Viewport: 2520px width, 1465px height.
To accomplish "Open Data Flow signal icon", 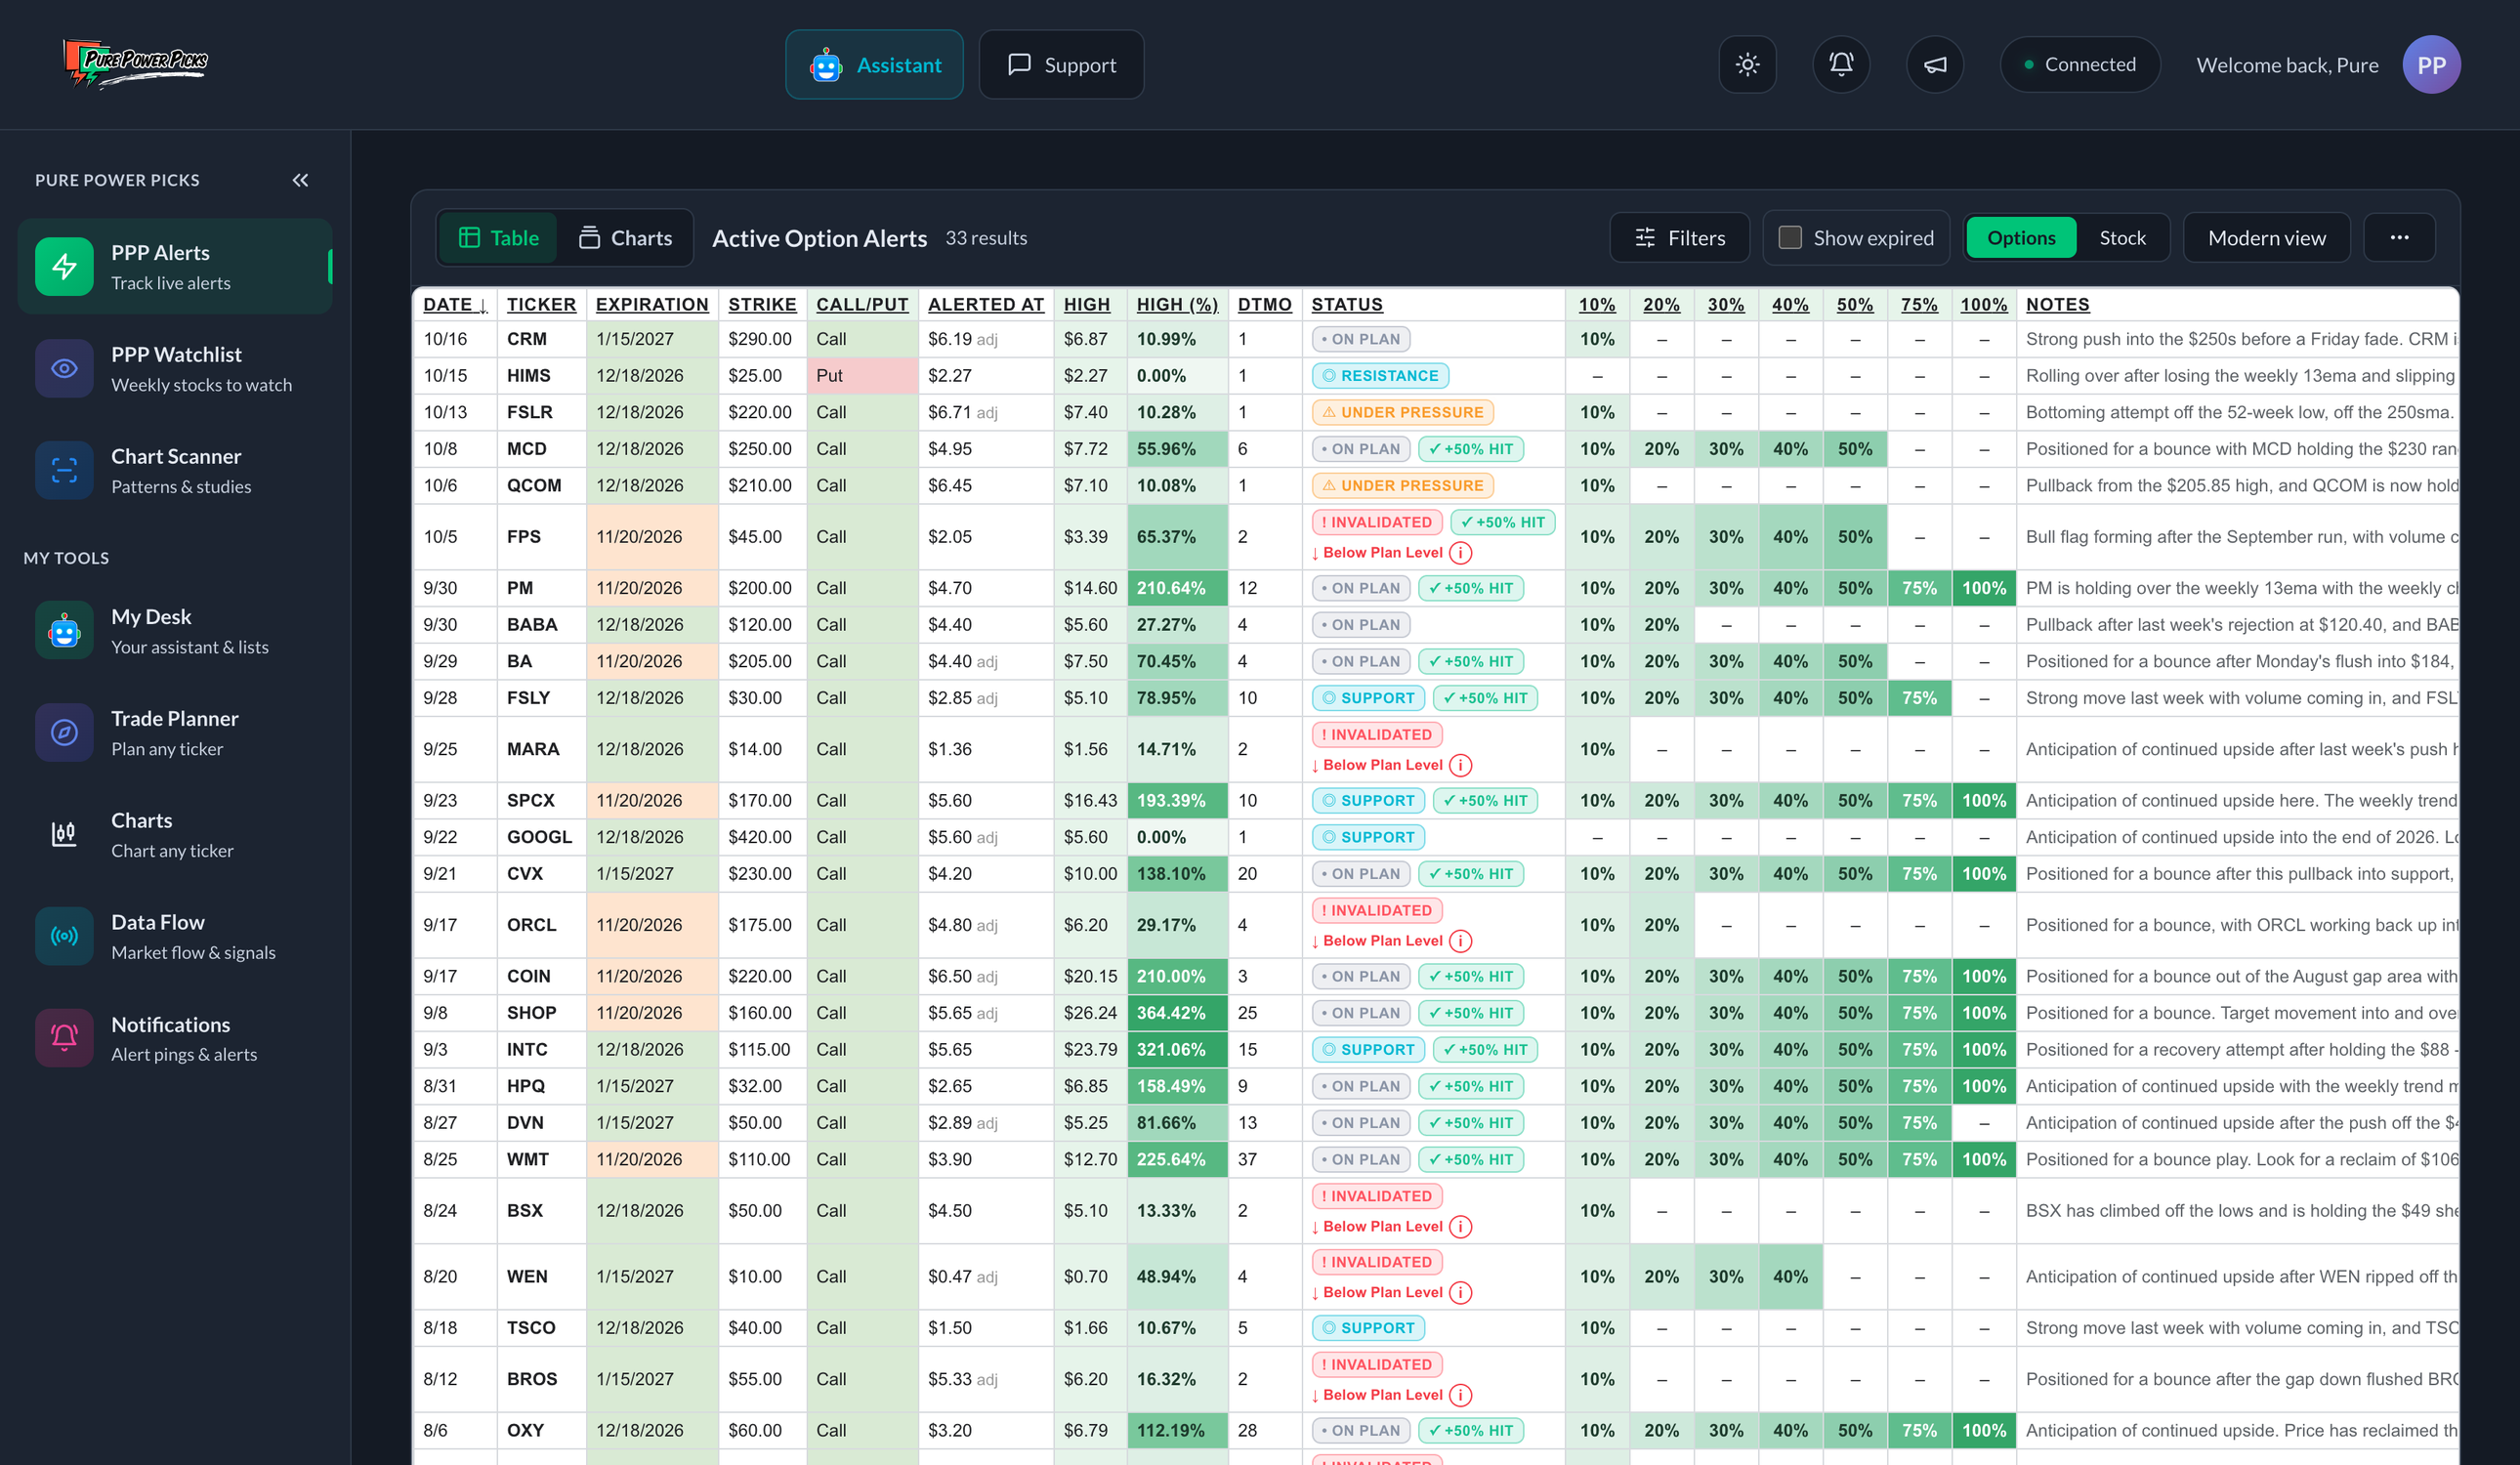I will [64, 936].
